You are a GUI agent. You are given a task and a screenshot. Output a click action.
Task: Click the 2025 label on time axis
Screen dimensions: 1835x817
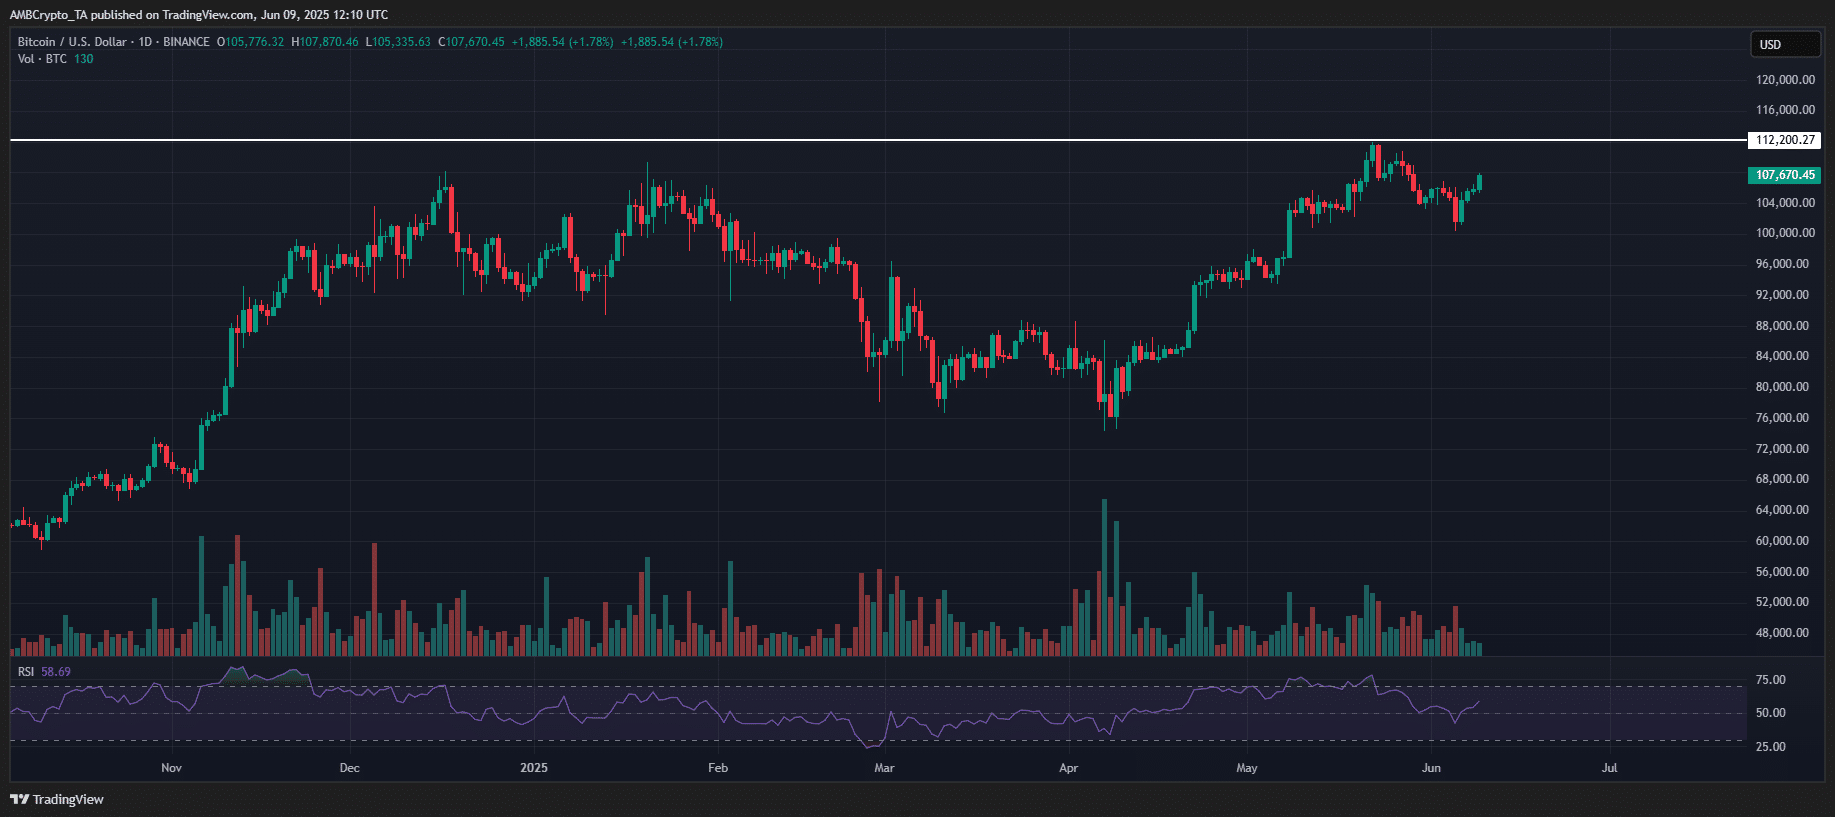tap(534, 768)
